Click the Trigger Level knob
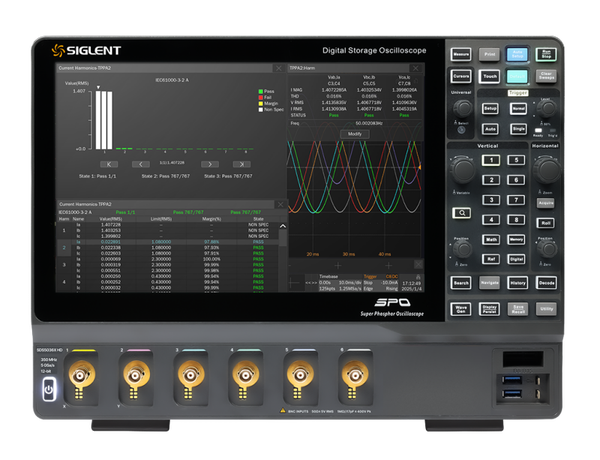The image size is (600, 460). pos(547,109)
